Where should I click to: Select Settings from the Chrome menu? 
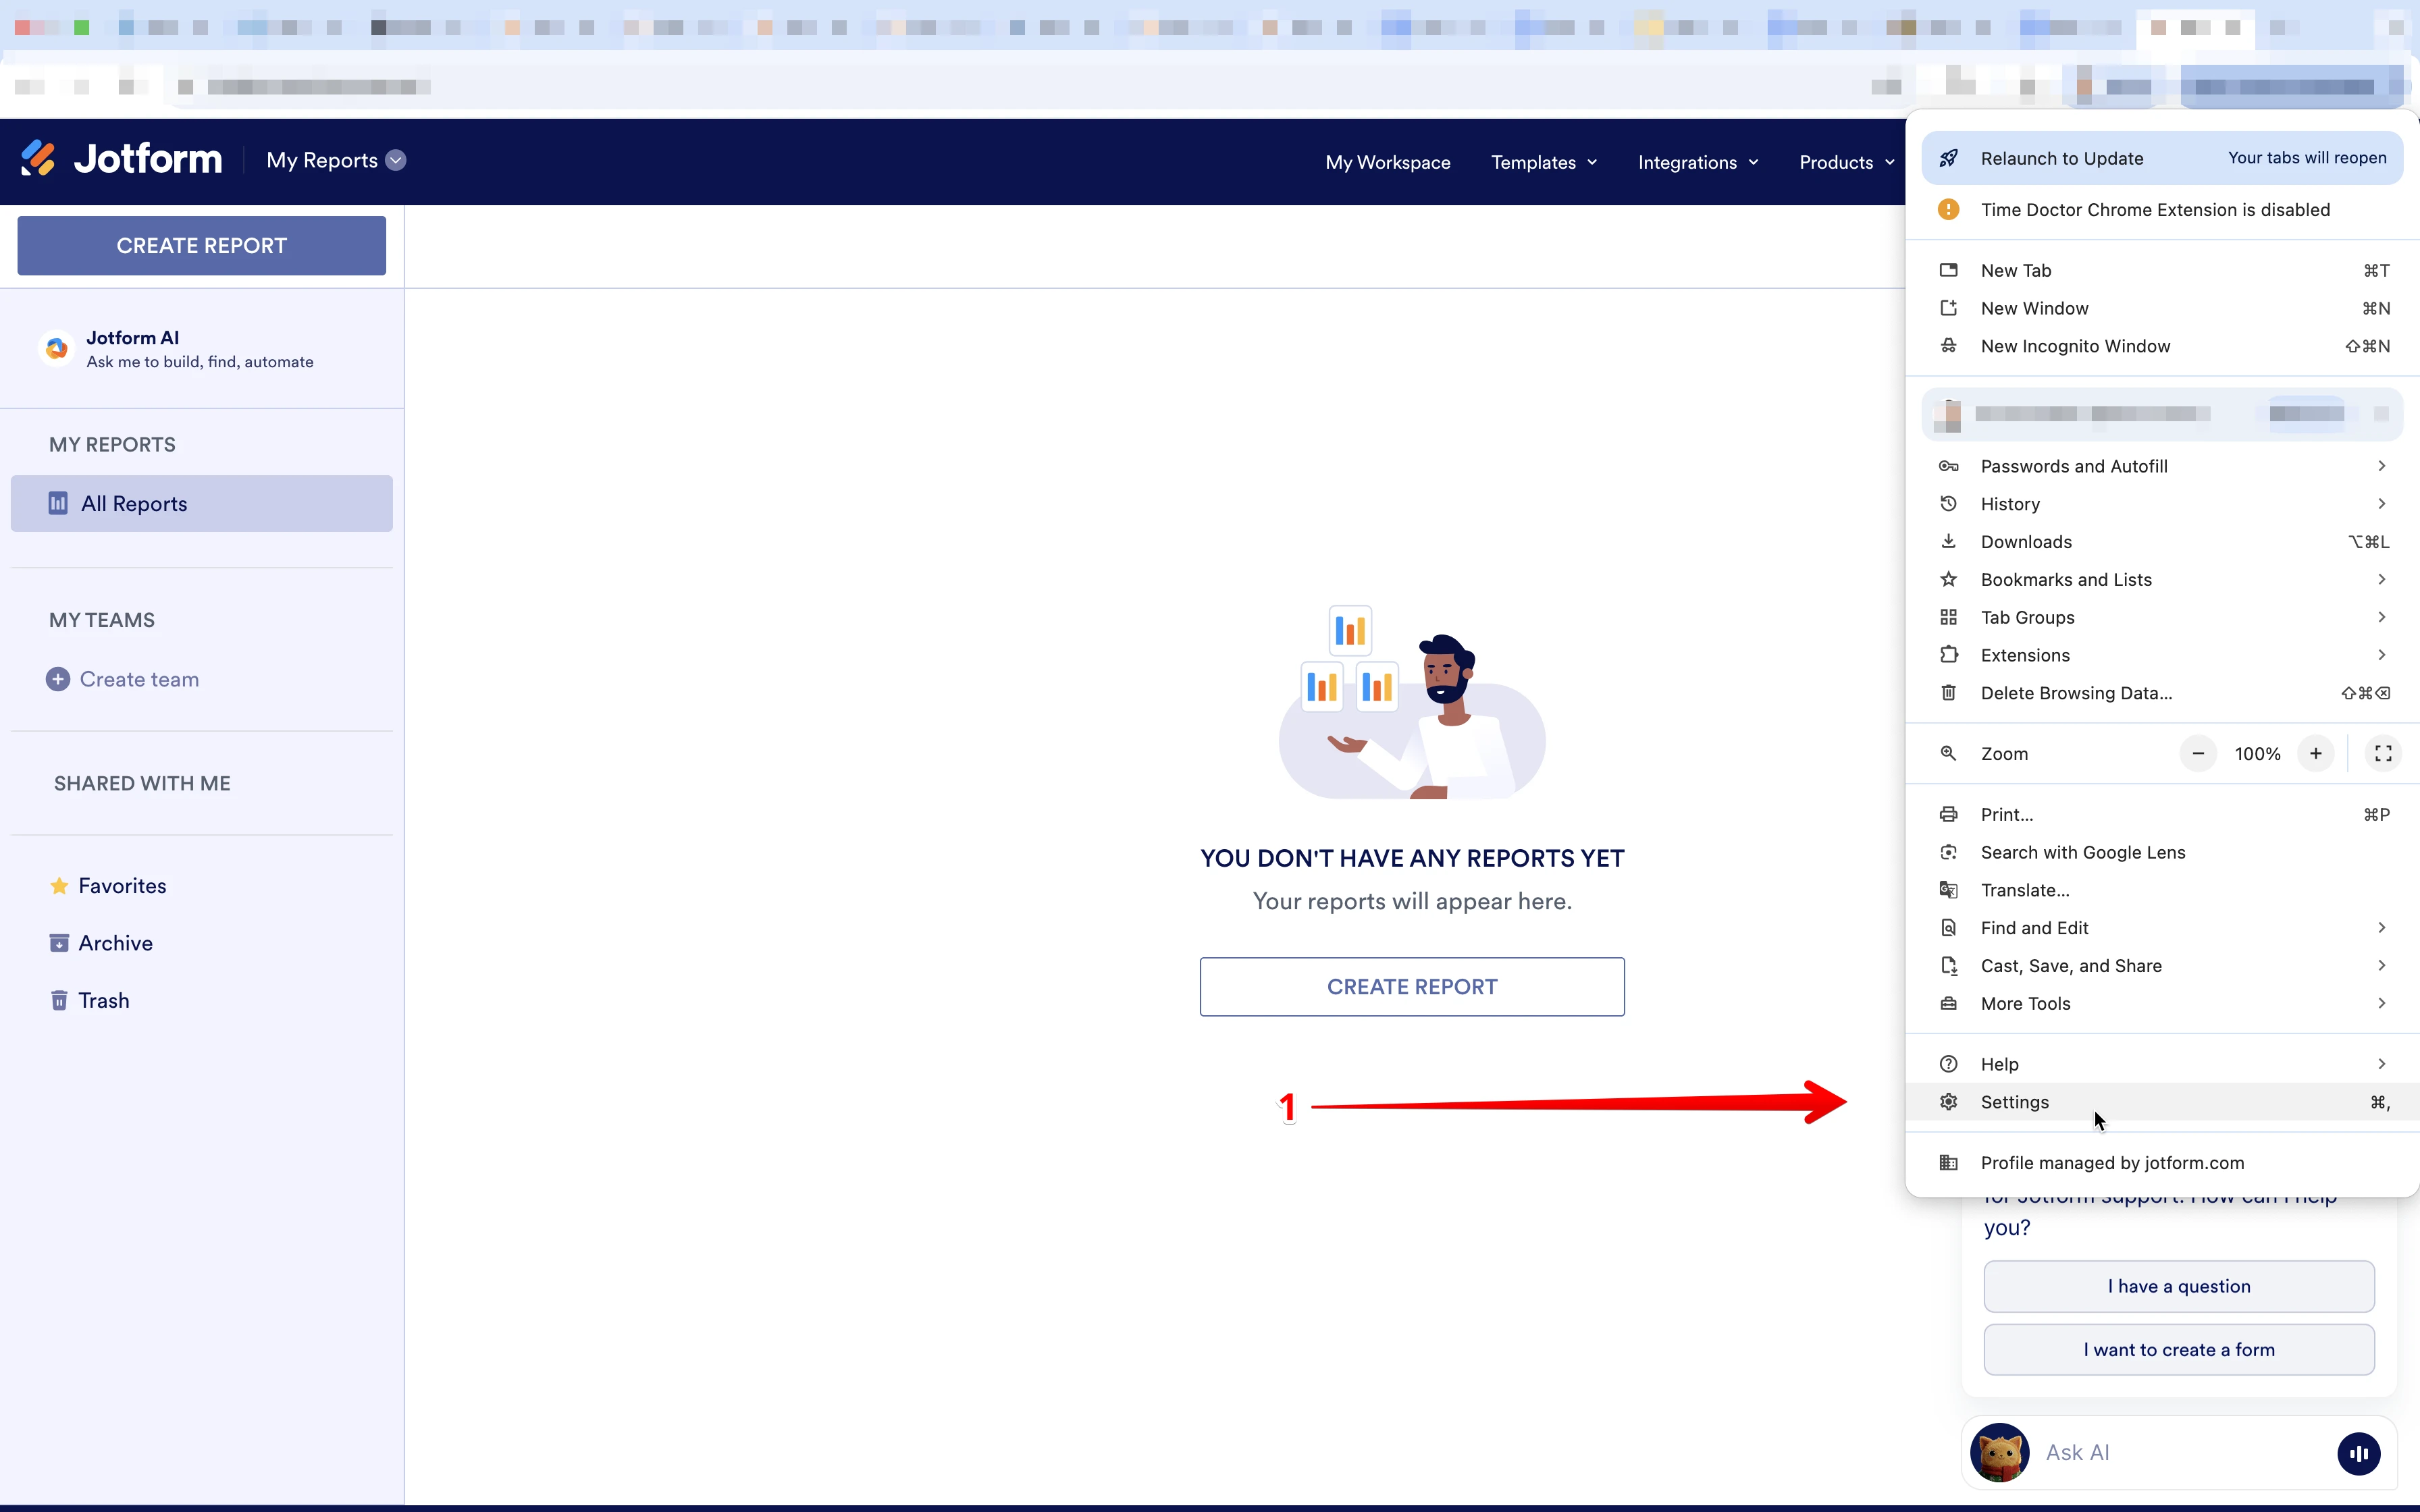(2014, 1101)
